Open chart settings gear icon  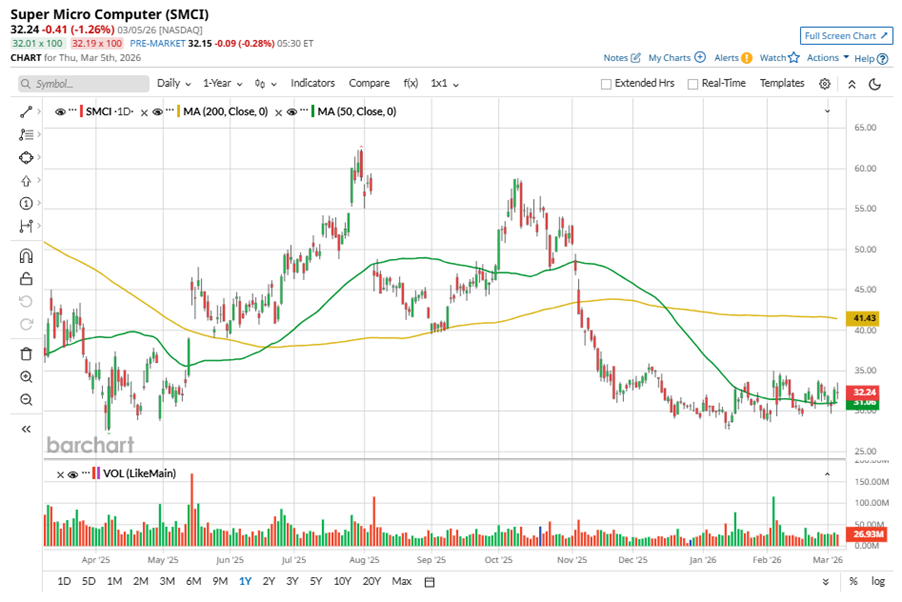pos(824,84)
